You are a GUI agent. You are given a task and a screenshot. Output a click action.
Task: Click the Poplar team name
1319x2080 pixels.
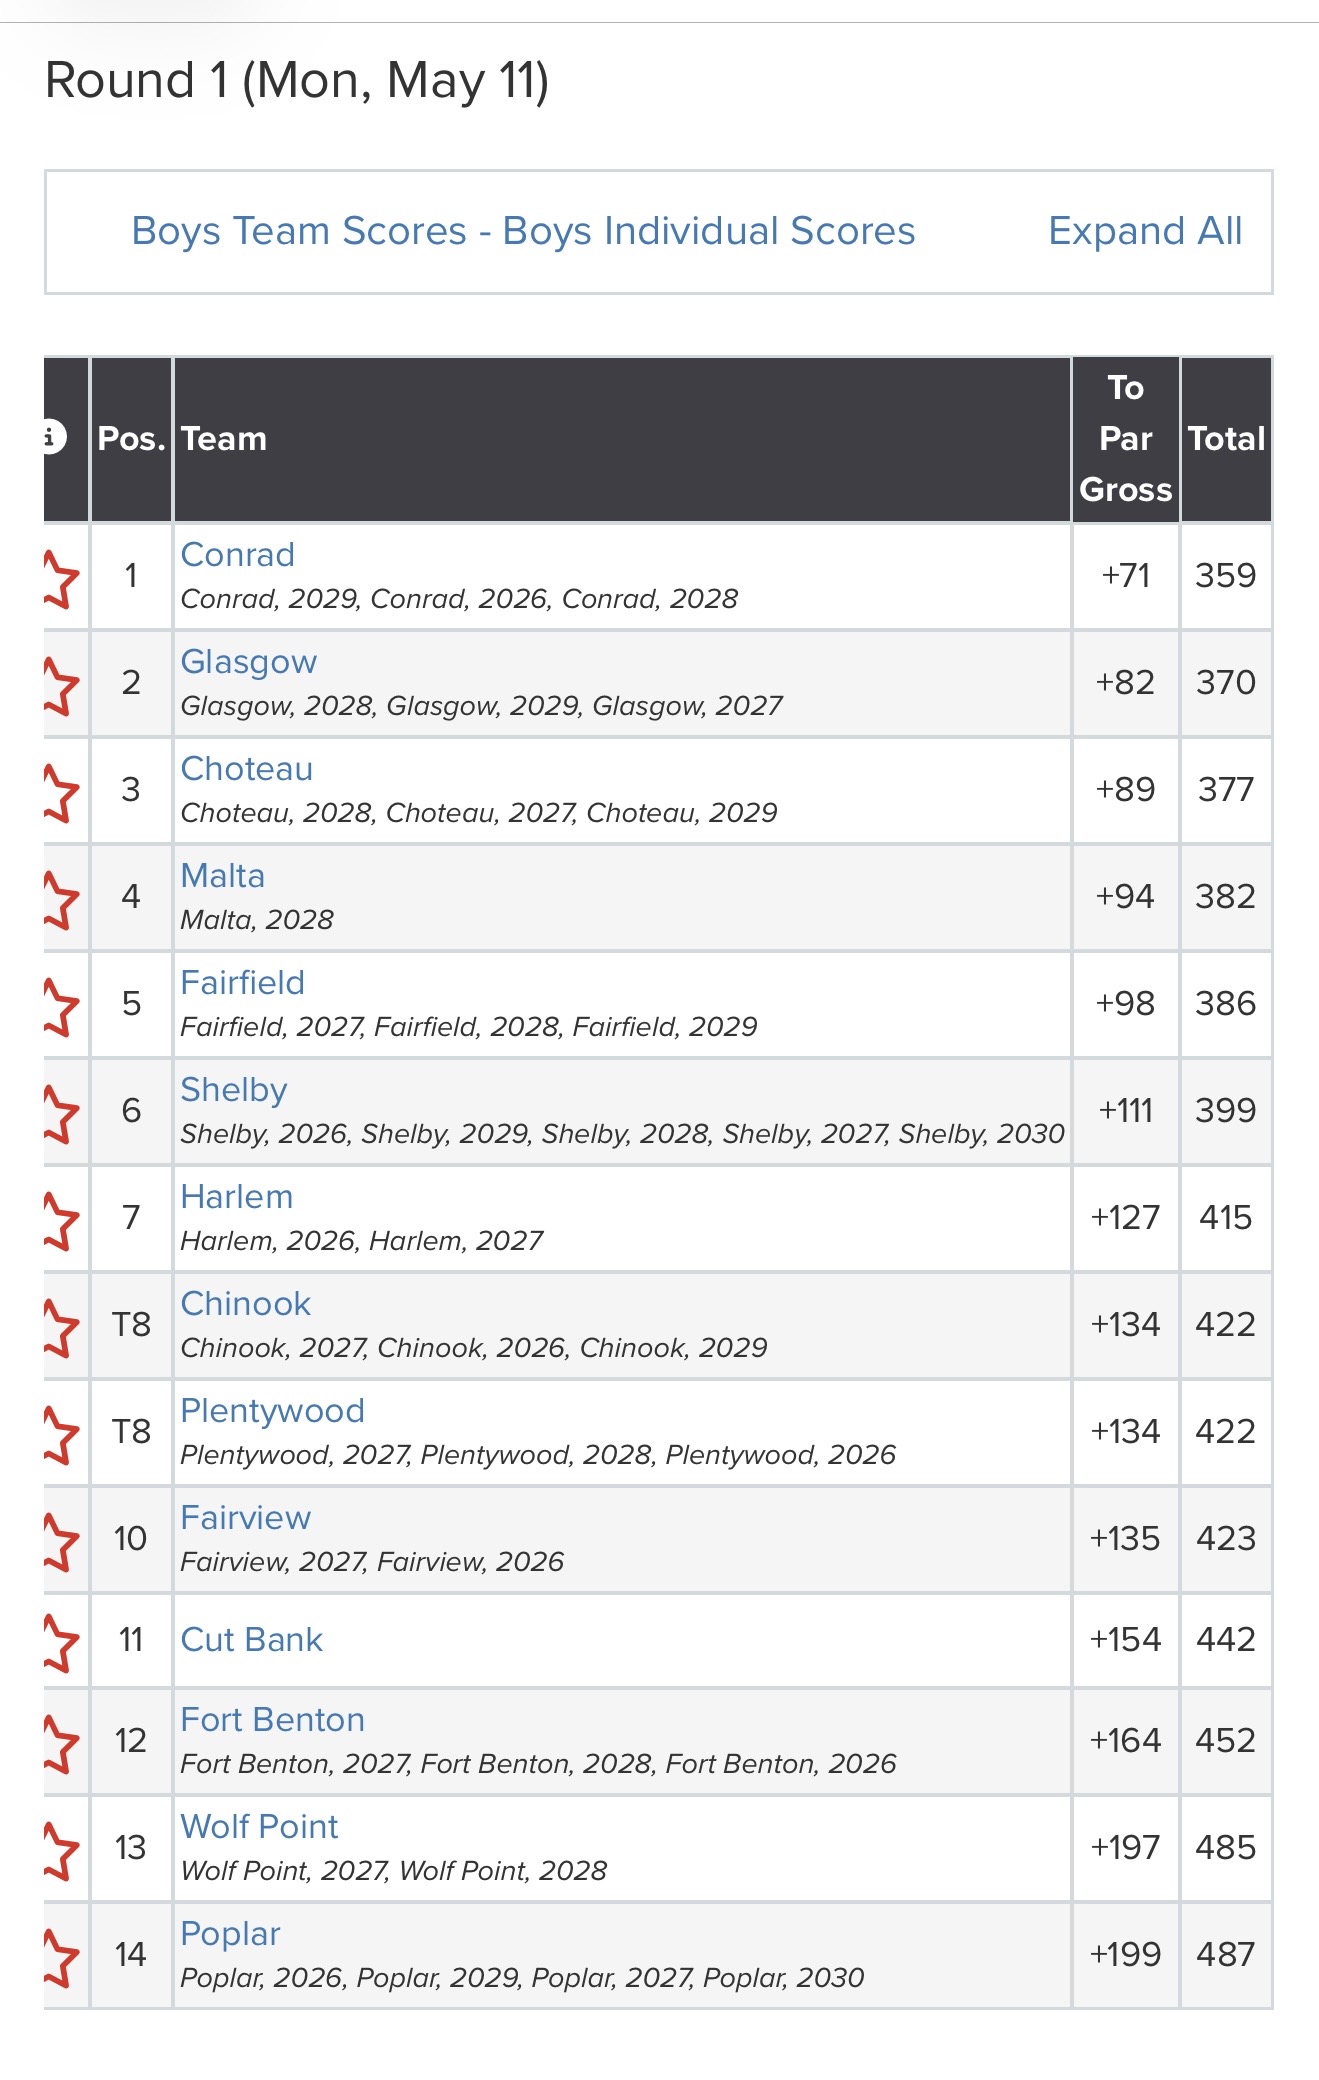click(231, 1934)
